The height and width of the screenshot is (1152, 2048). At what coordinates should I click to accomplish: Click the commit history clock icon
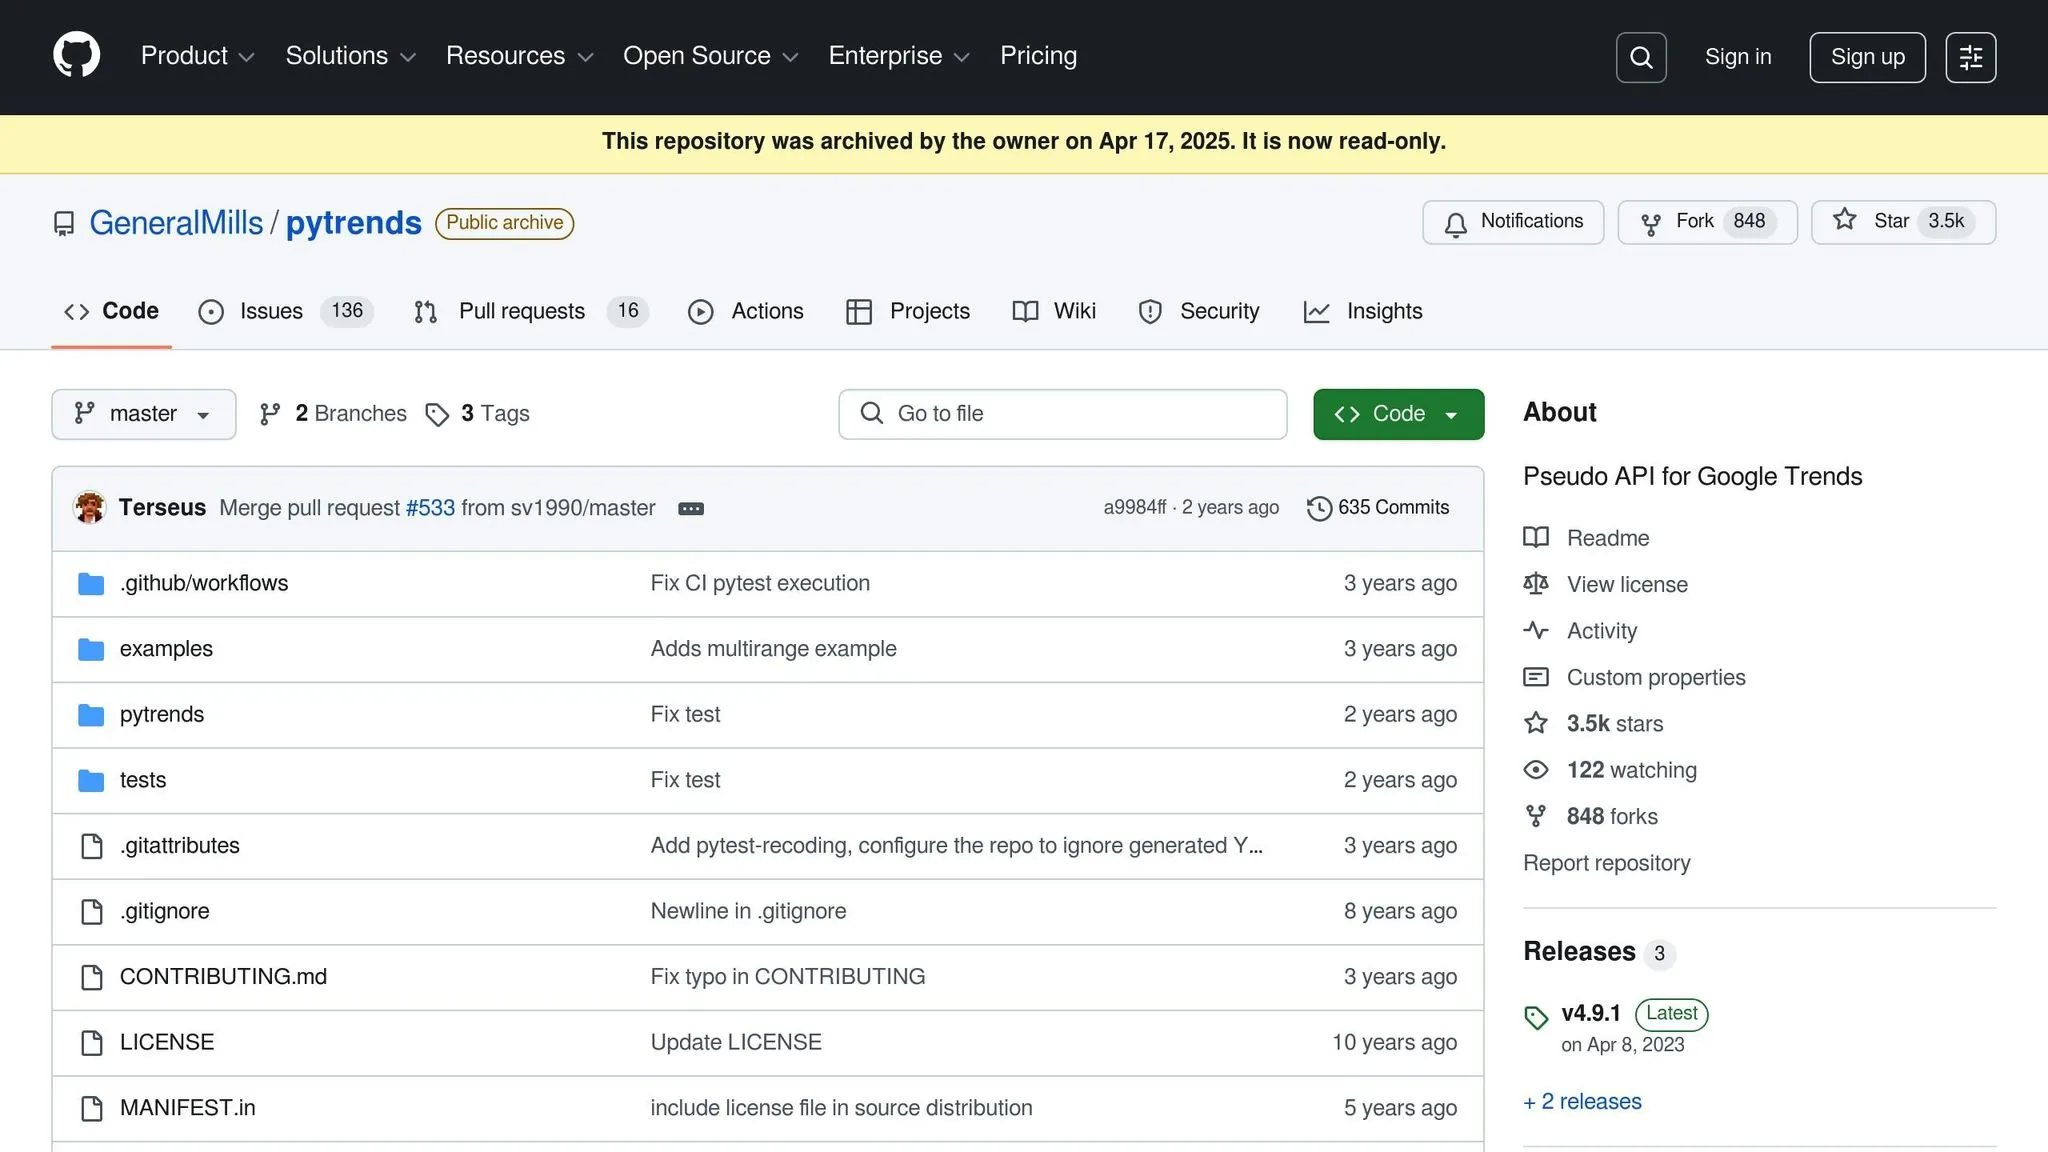pos(1319,508)
